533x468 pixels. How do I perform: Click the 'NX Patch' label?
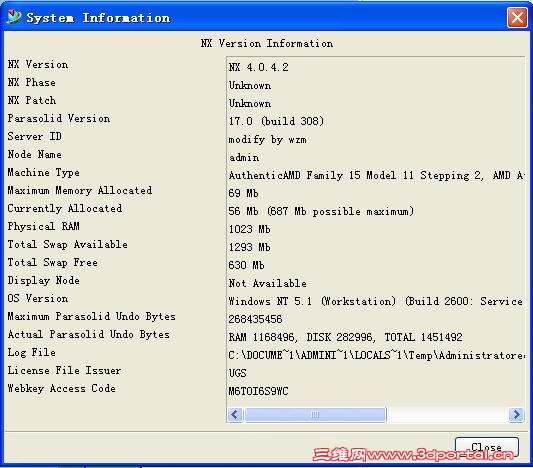[x=32, y=100]
